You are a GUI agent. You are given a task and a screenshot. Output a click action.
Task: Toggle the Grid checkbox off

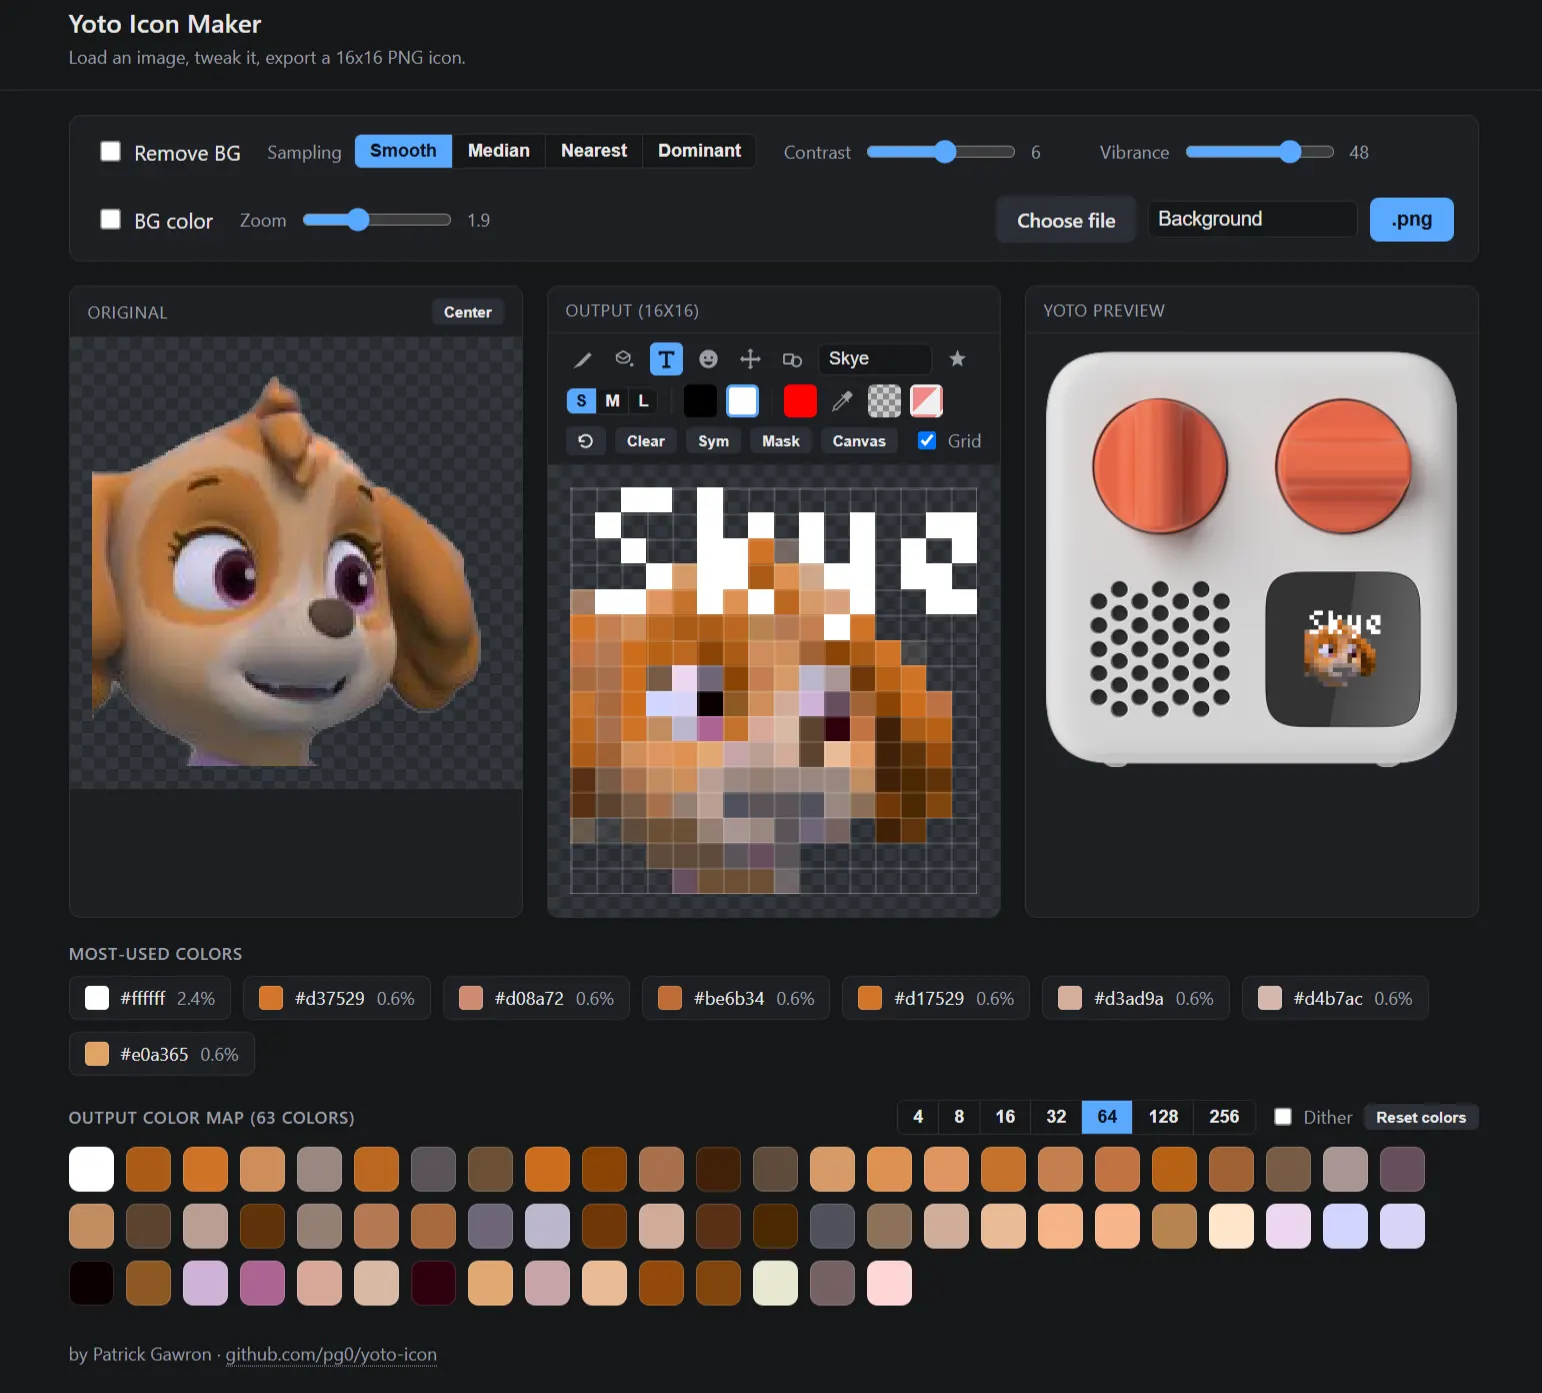point(927,441)
